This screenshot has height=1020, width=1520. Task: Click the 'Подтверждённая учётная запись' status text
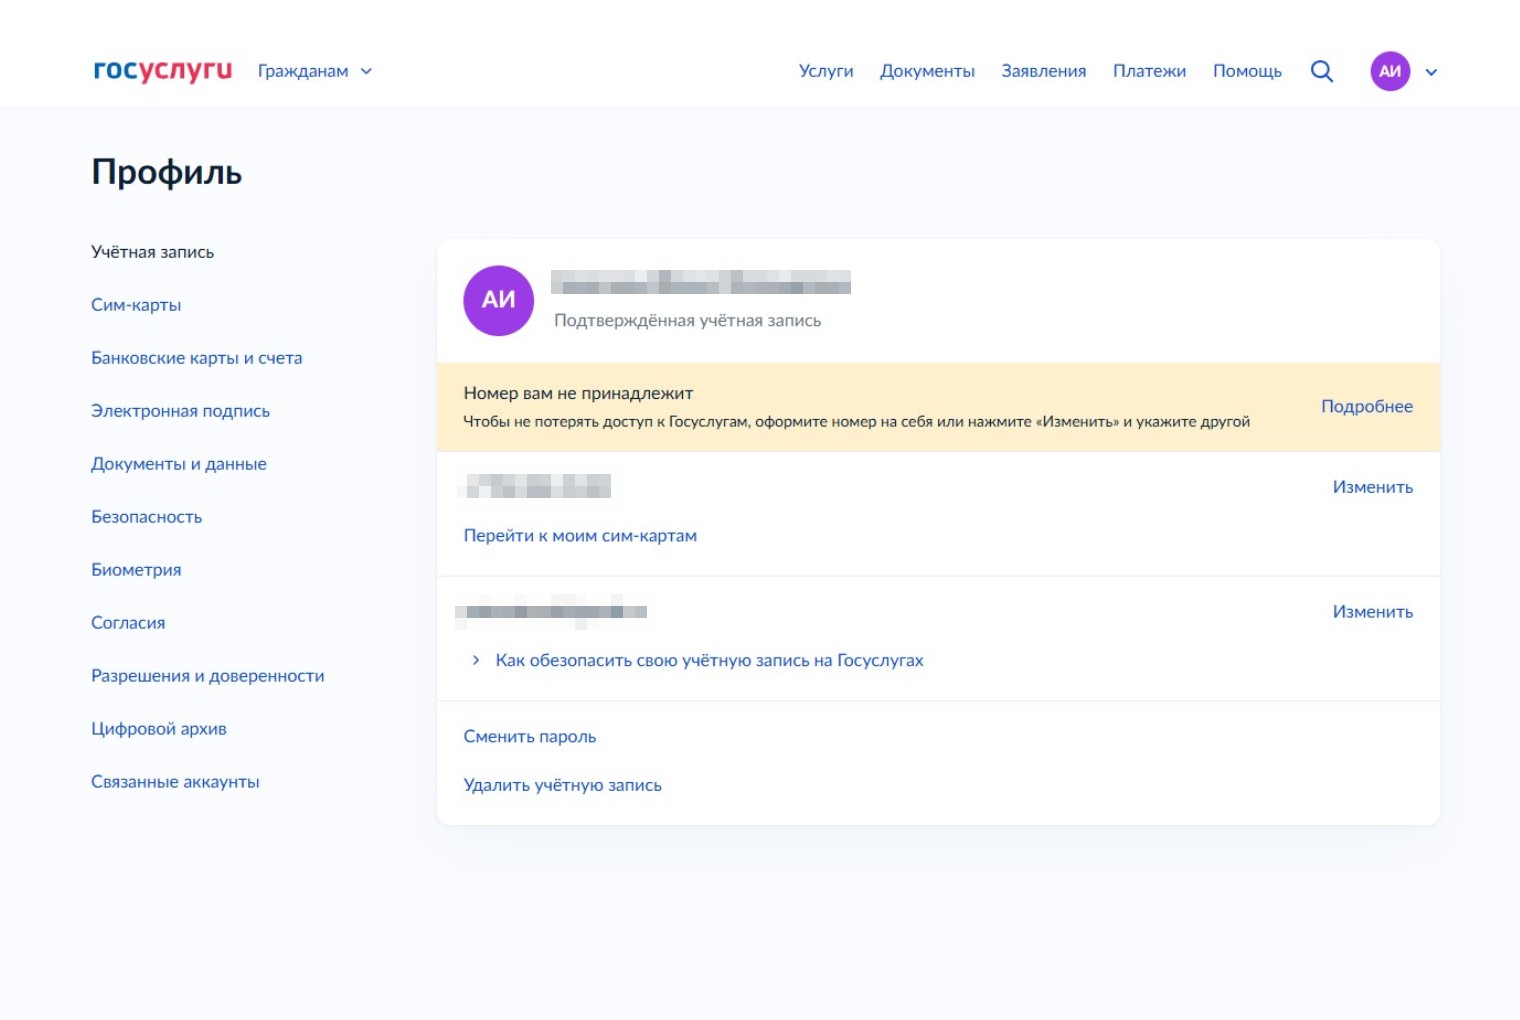[688, 321]
